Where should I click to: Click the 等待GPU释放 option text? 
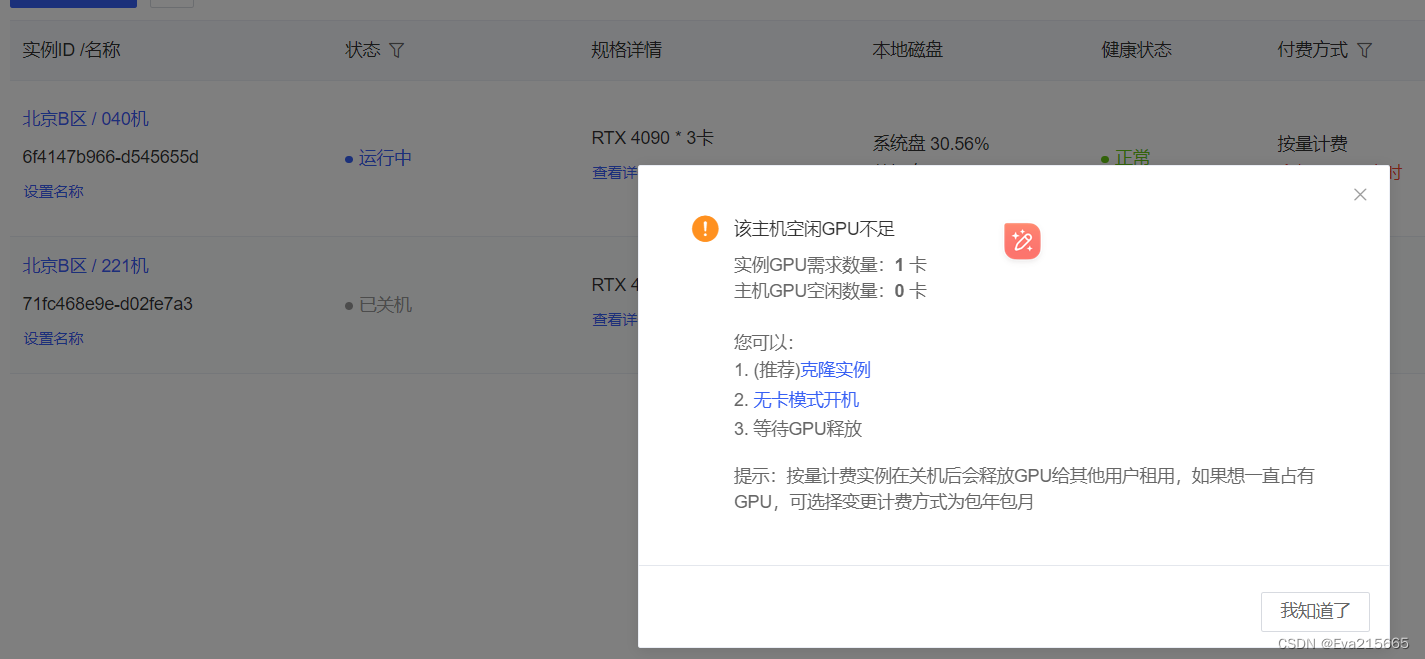pyautogui.click(x=807, y=430)
